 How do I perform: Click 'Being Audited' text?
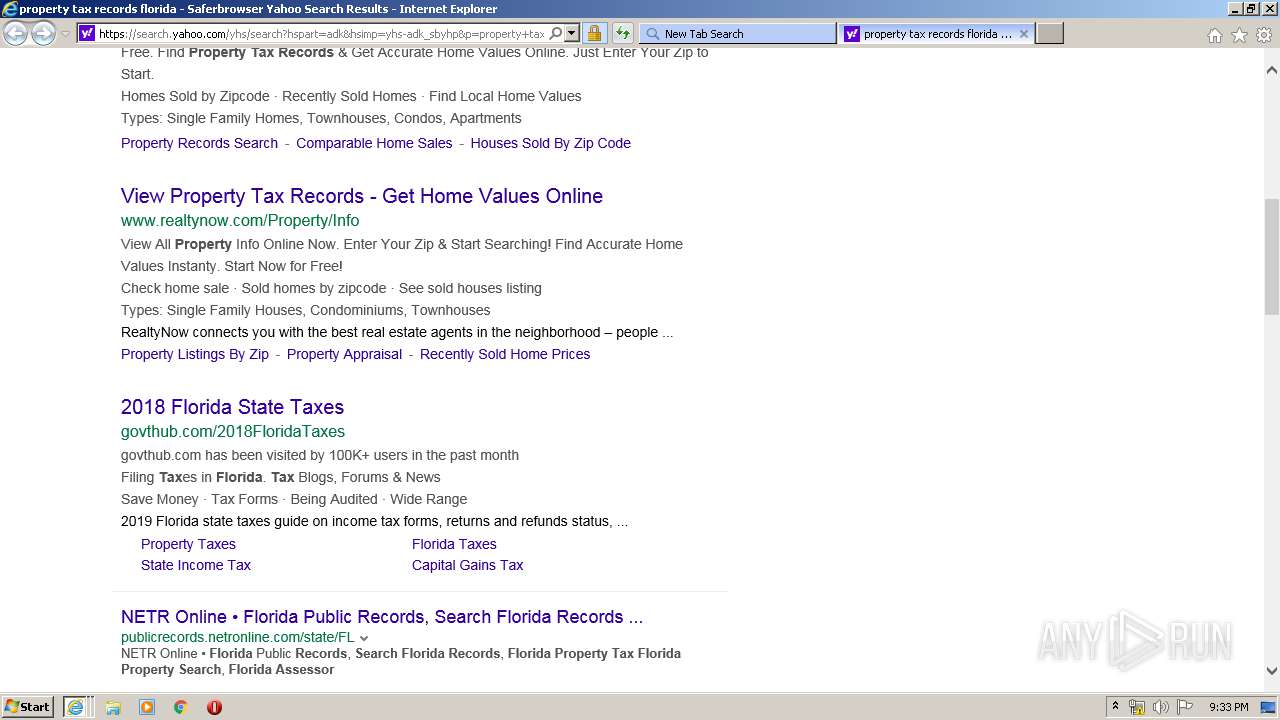click(x=334, y=499)
